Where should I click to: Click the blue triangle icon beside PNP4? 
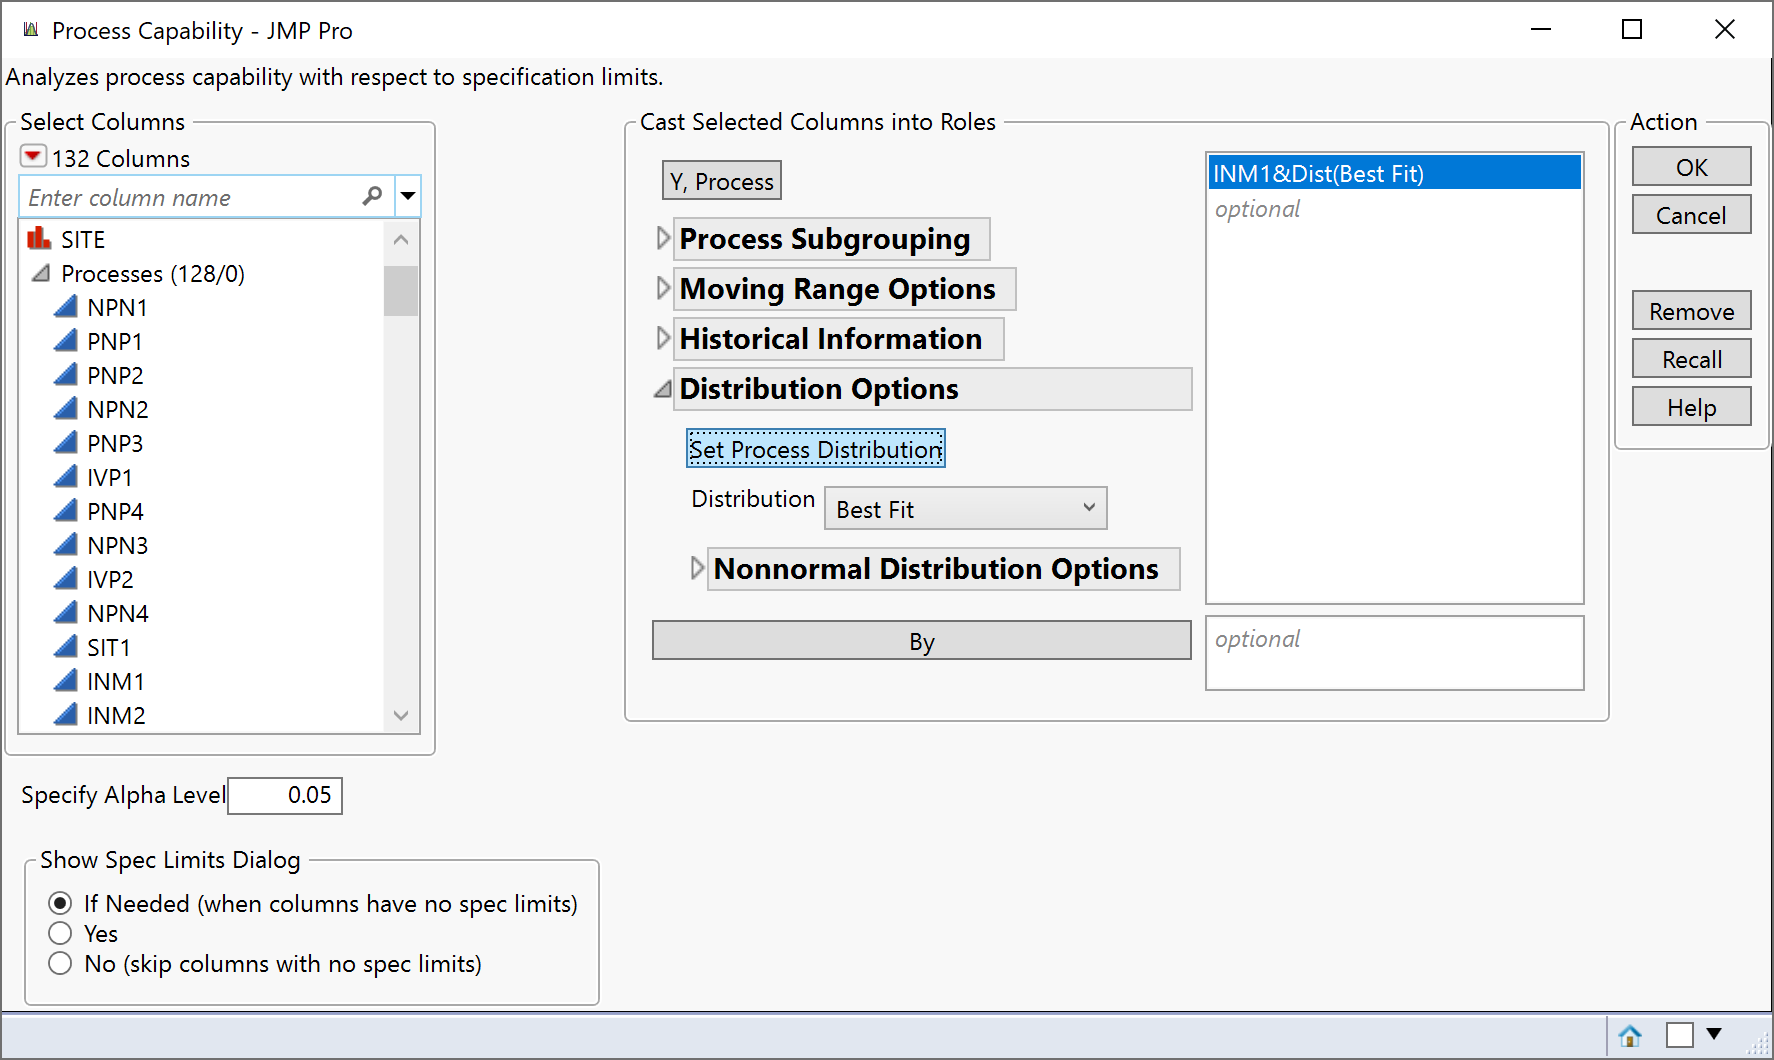click(x=65, y=510)
